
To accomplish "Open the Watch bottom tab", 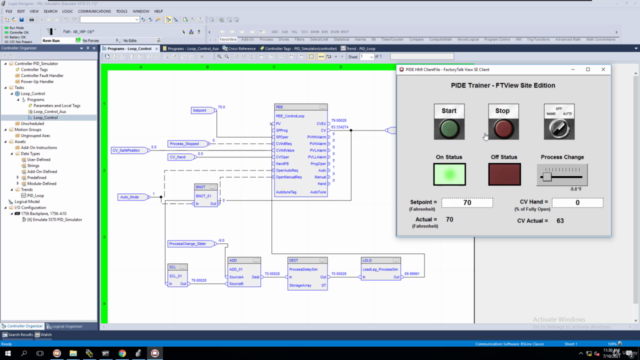I will (x=43, y=335).
